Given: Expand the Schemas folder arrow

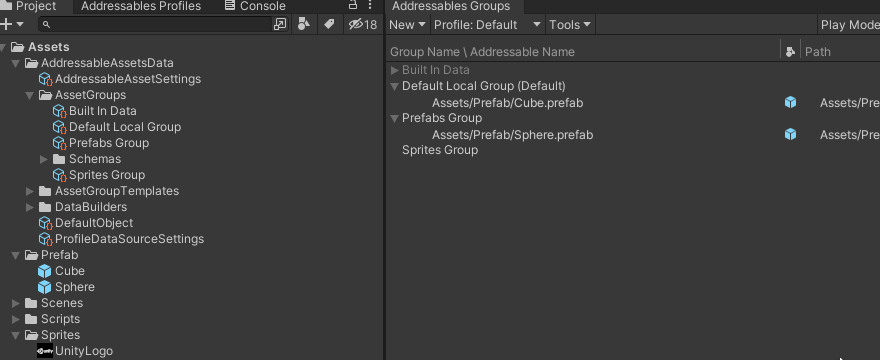Looking at the screenshot, I should click(44, 160).
